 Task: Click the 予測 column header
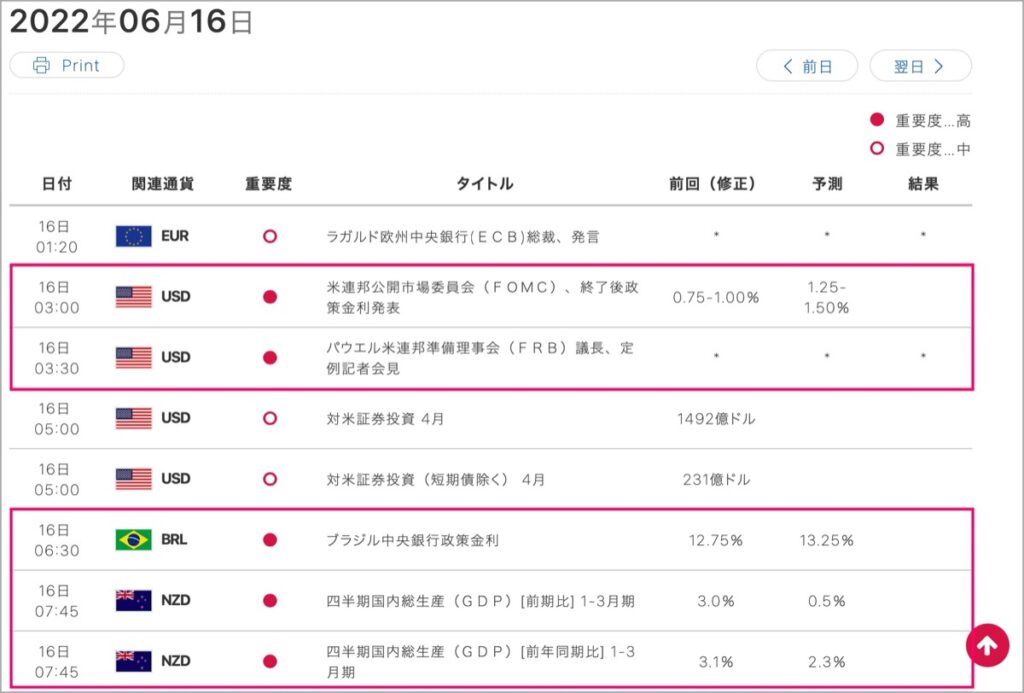(x=827, y=184)
